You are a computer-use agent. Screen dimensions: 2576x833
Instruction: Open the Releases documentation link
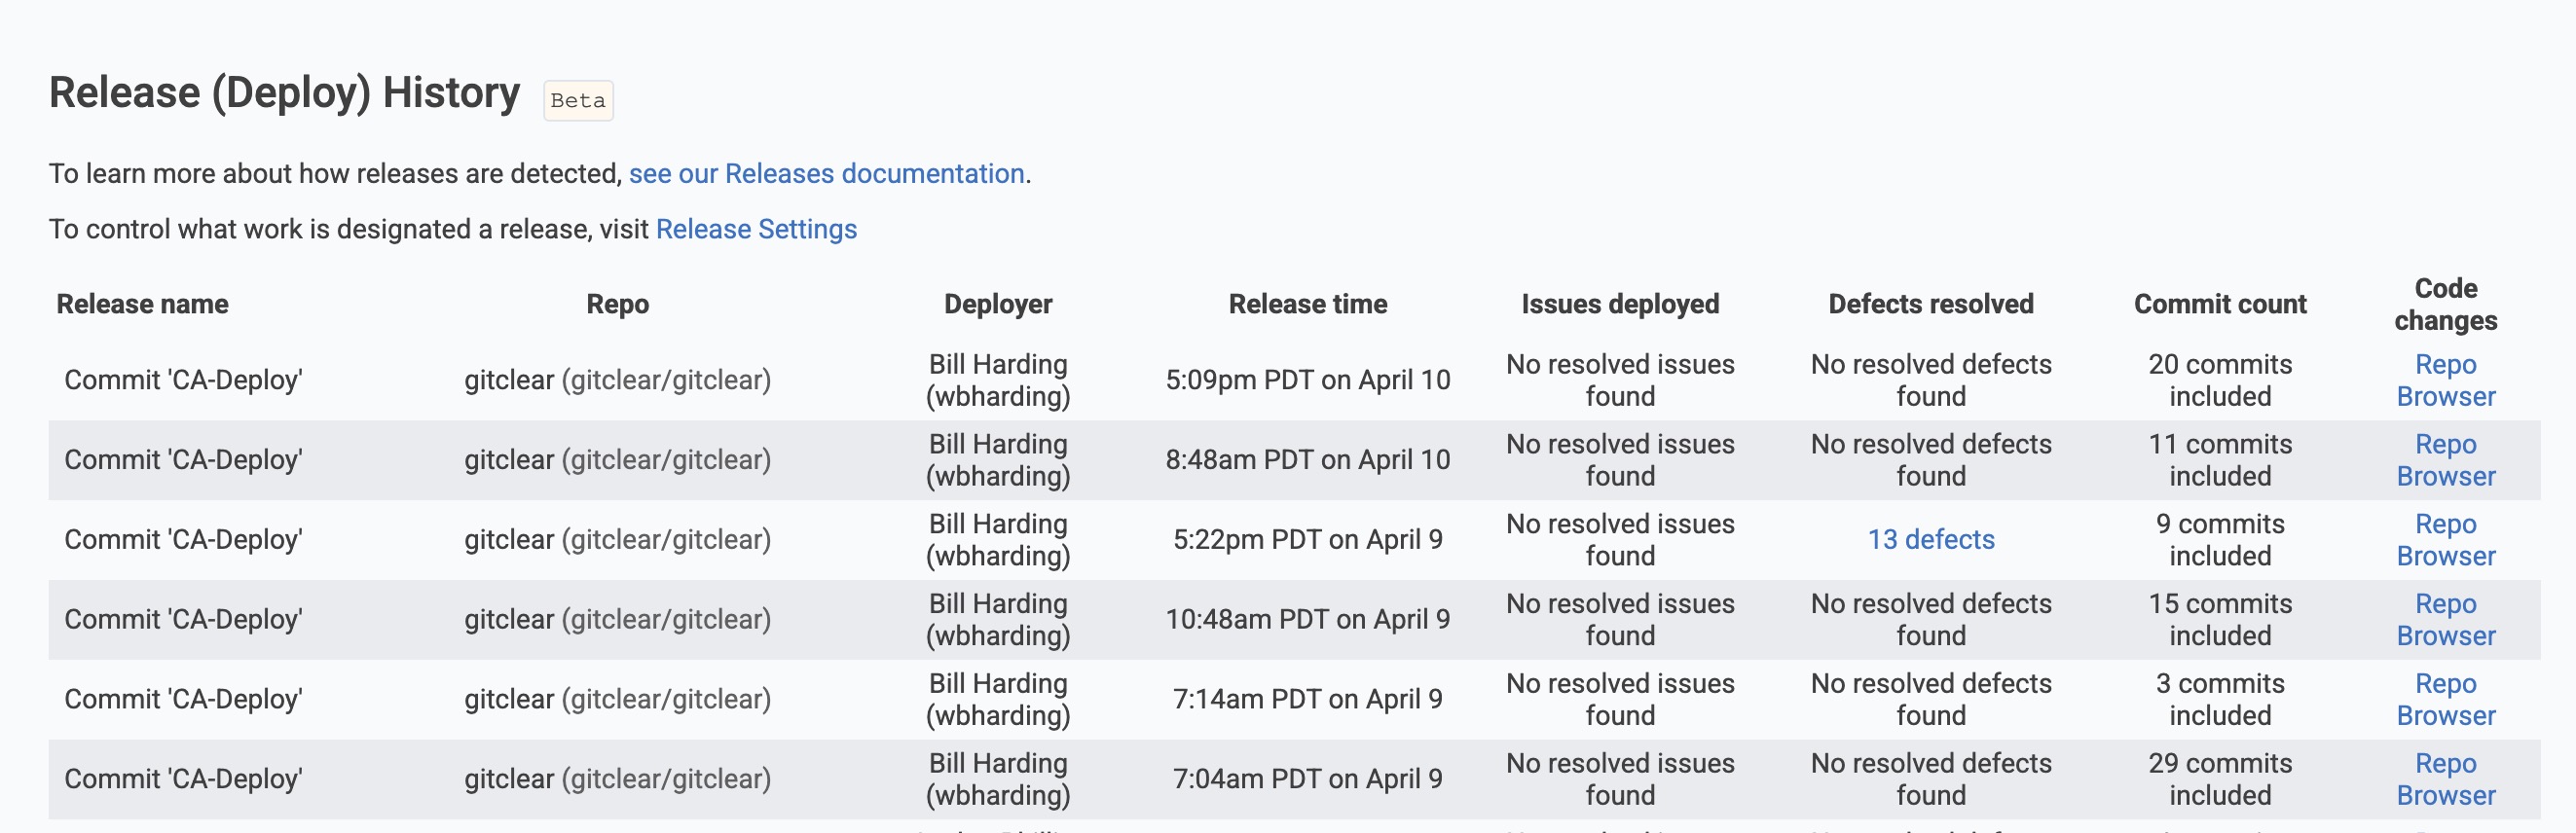[826, 174]
